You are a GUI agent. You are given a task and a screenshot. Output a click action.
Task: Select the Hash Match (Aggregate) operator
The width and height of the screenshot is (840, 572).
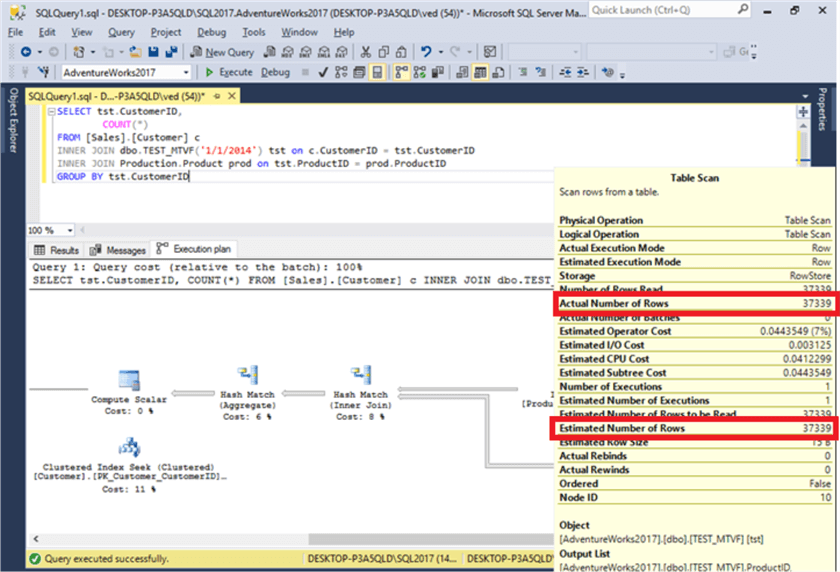coord(248,393)
